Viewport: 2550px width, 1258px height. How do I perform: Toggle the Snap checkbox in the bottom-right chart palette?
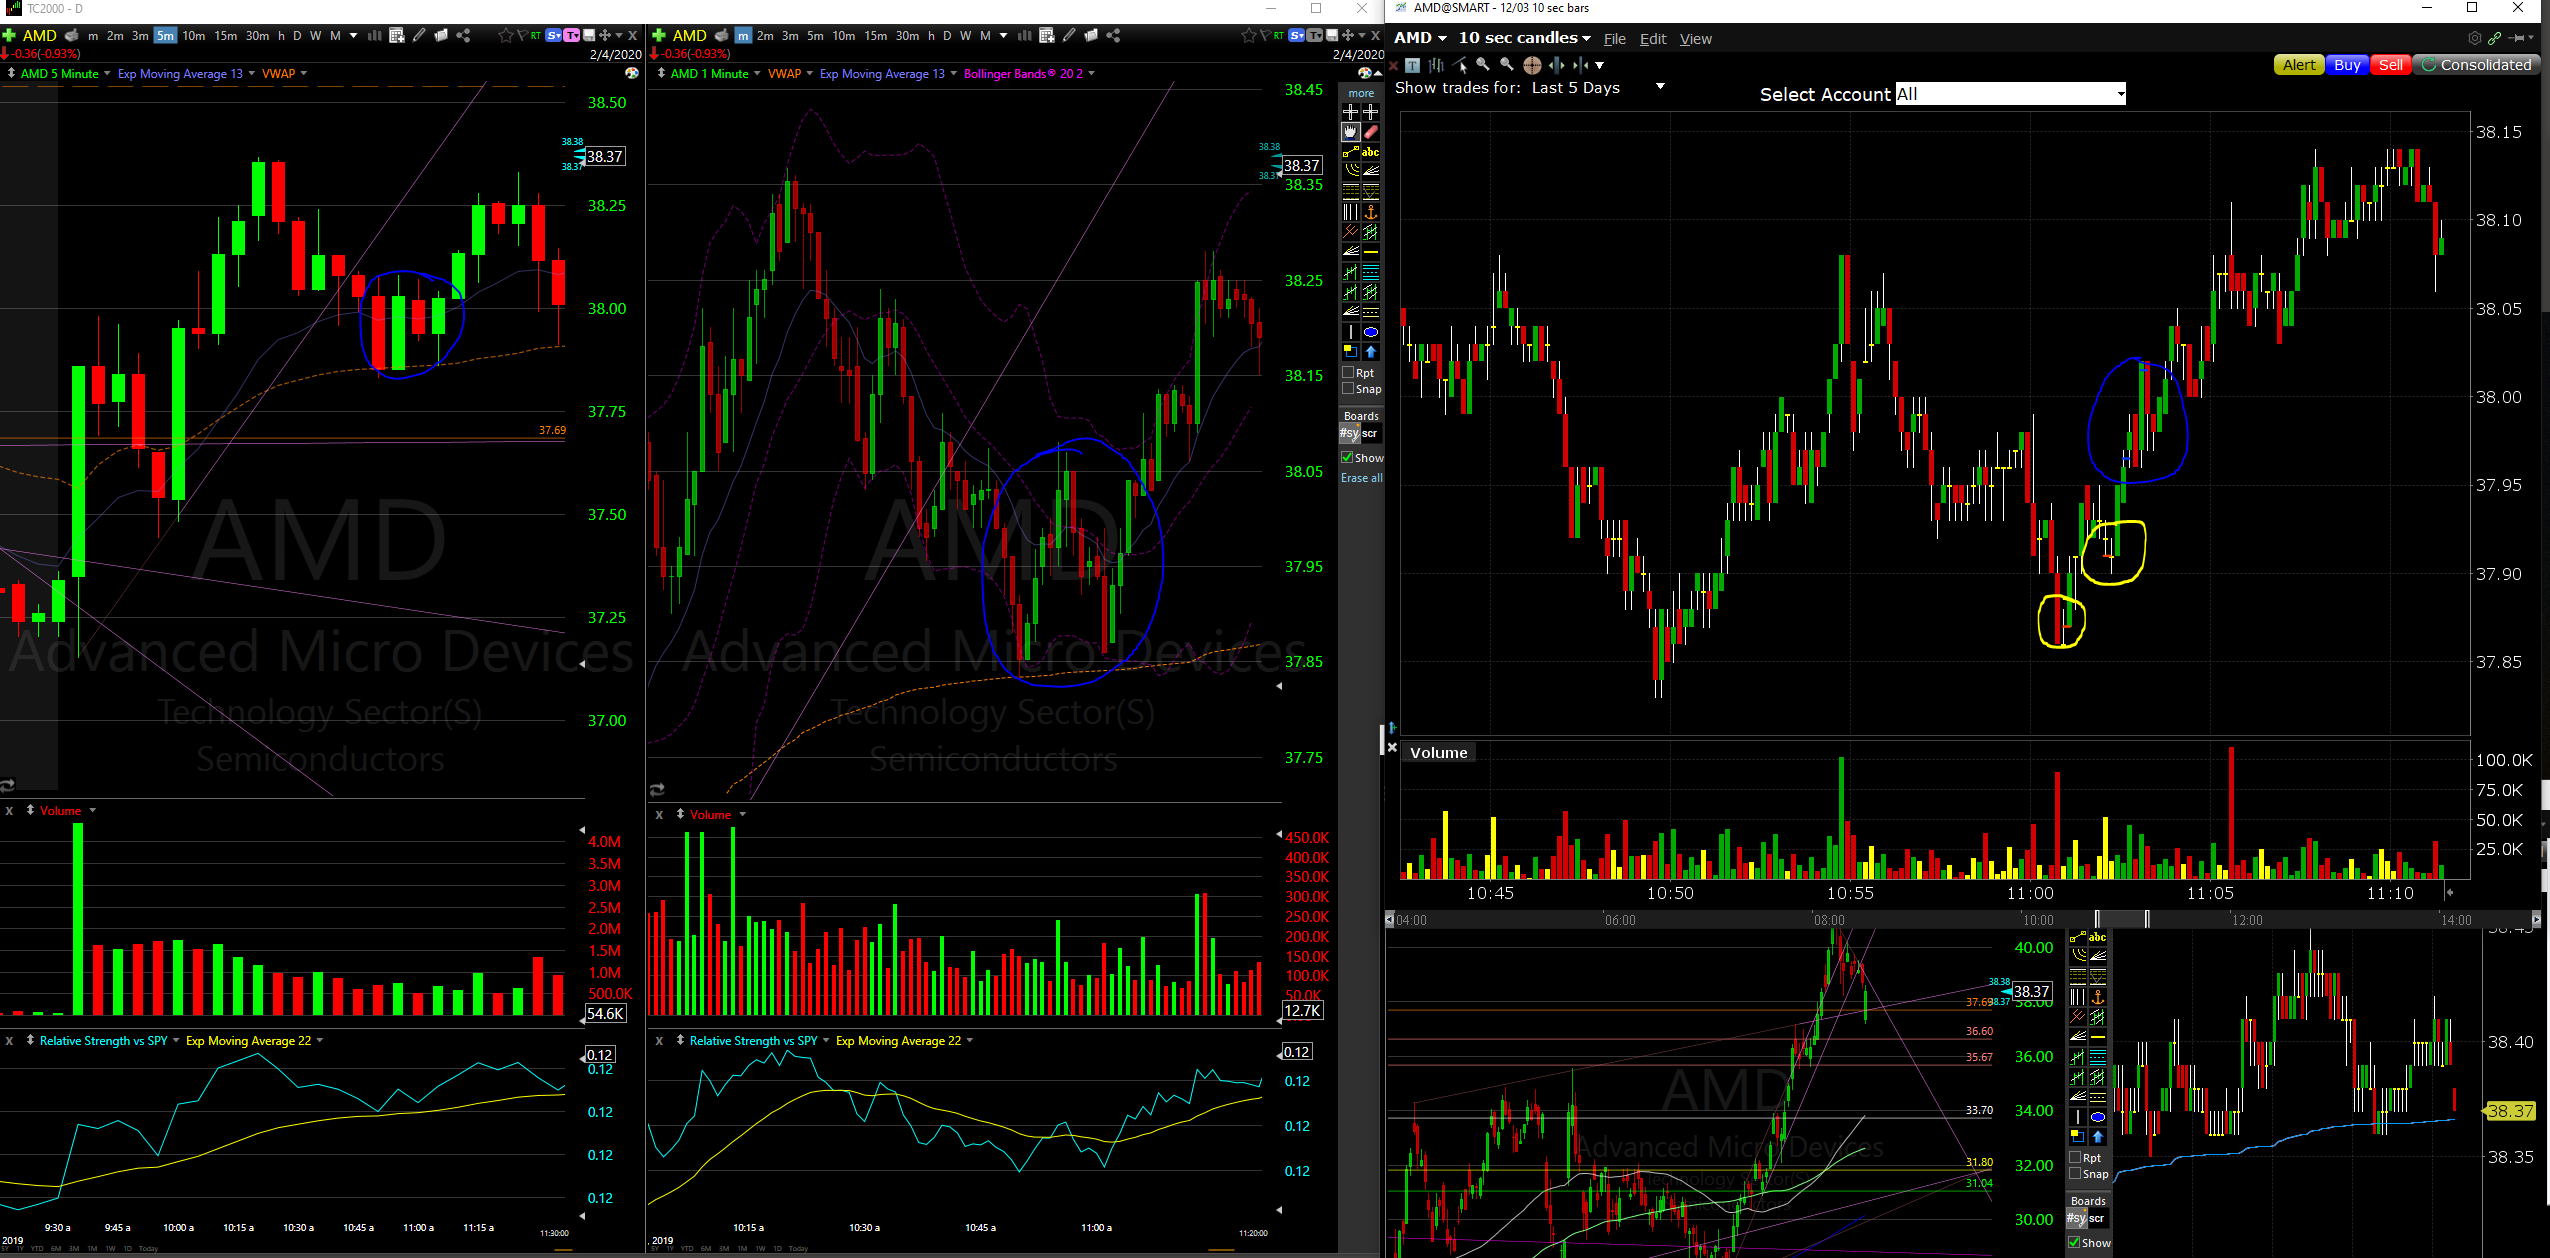coord(2075,1173)
